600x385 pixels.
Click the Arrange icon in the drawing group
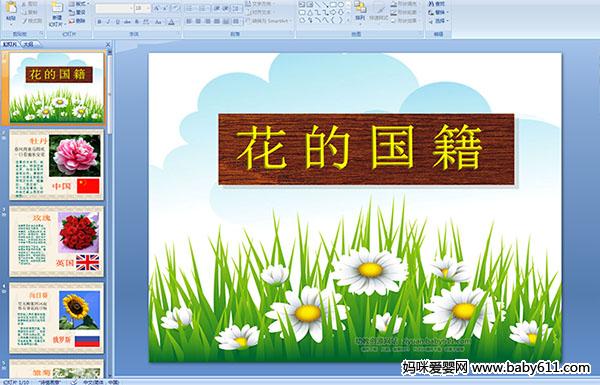[360, 10]
